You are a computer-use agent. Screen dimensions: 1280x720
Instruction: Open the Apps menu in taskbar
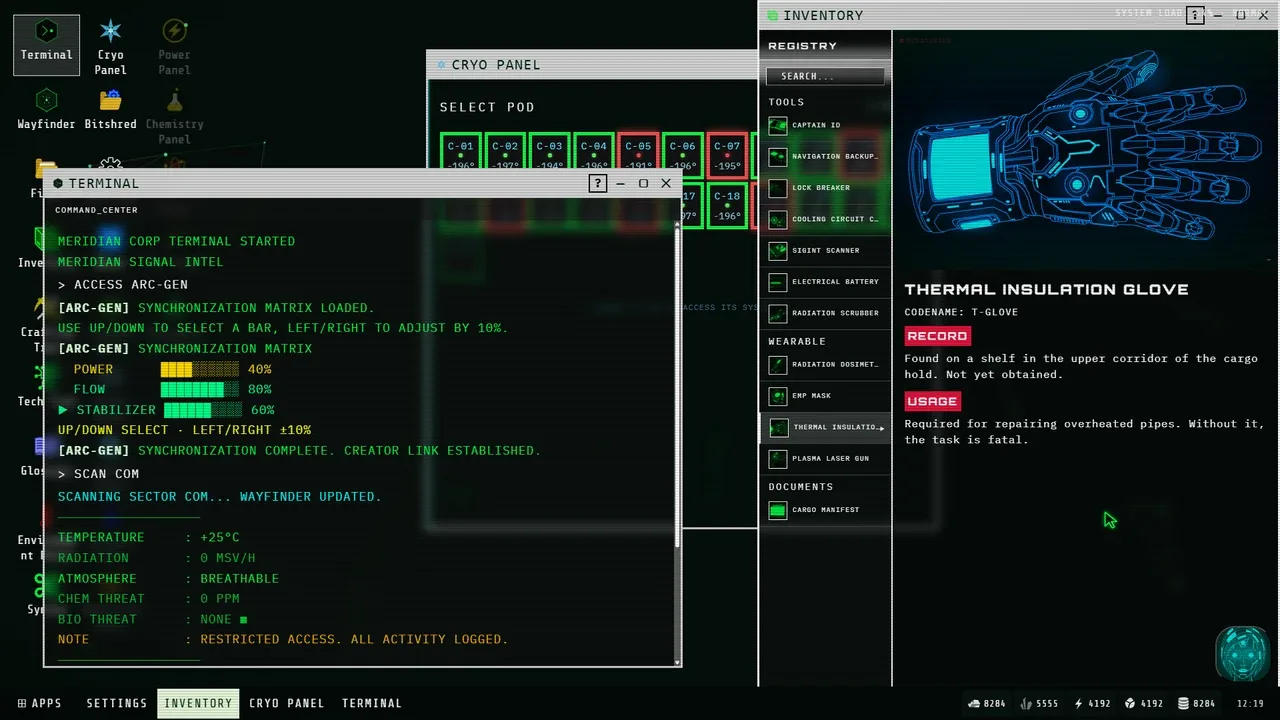[40, 703]
